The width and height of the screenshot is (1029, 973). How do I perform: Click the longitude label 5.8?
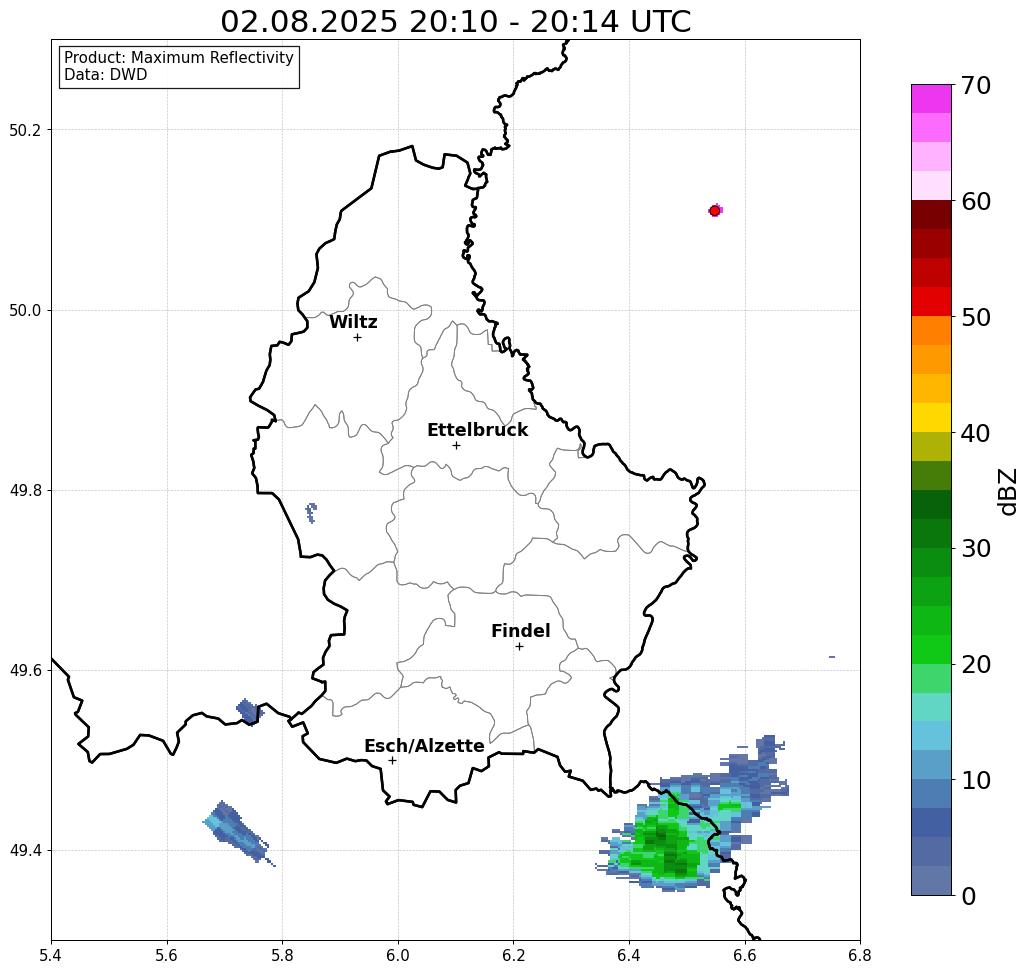pyautogui.click(x=282, y=955)
